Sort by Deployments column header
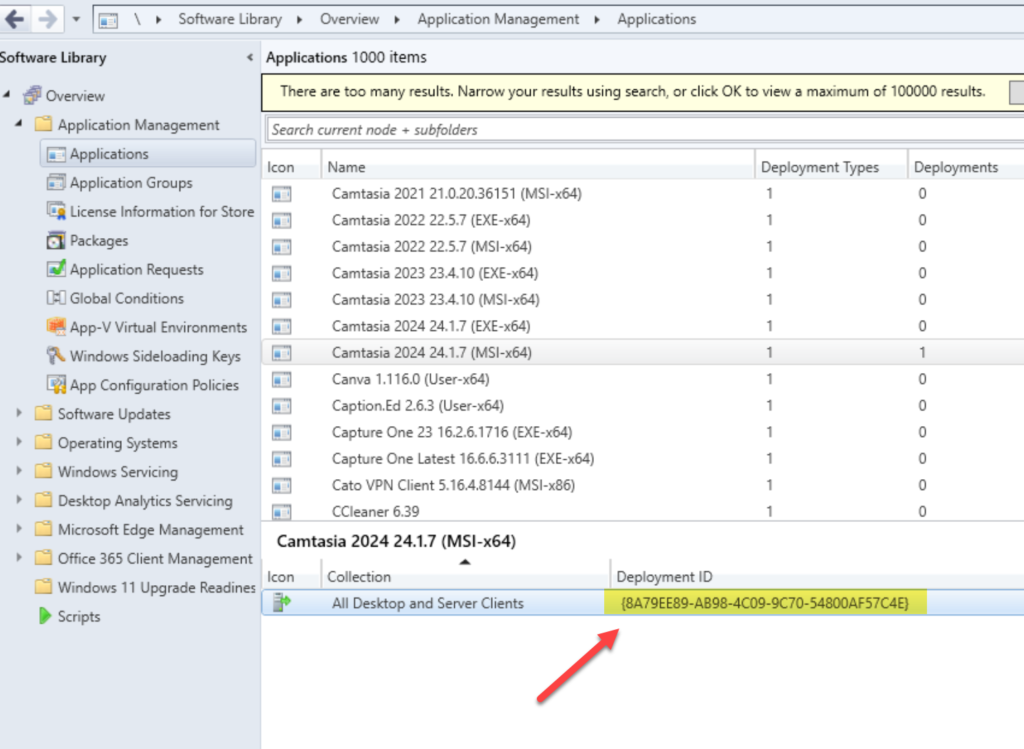This screenshot has width=1024, height=749. pos(967,167)
